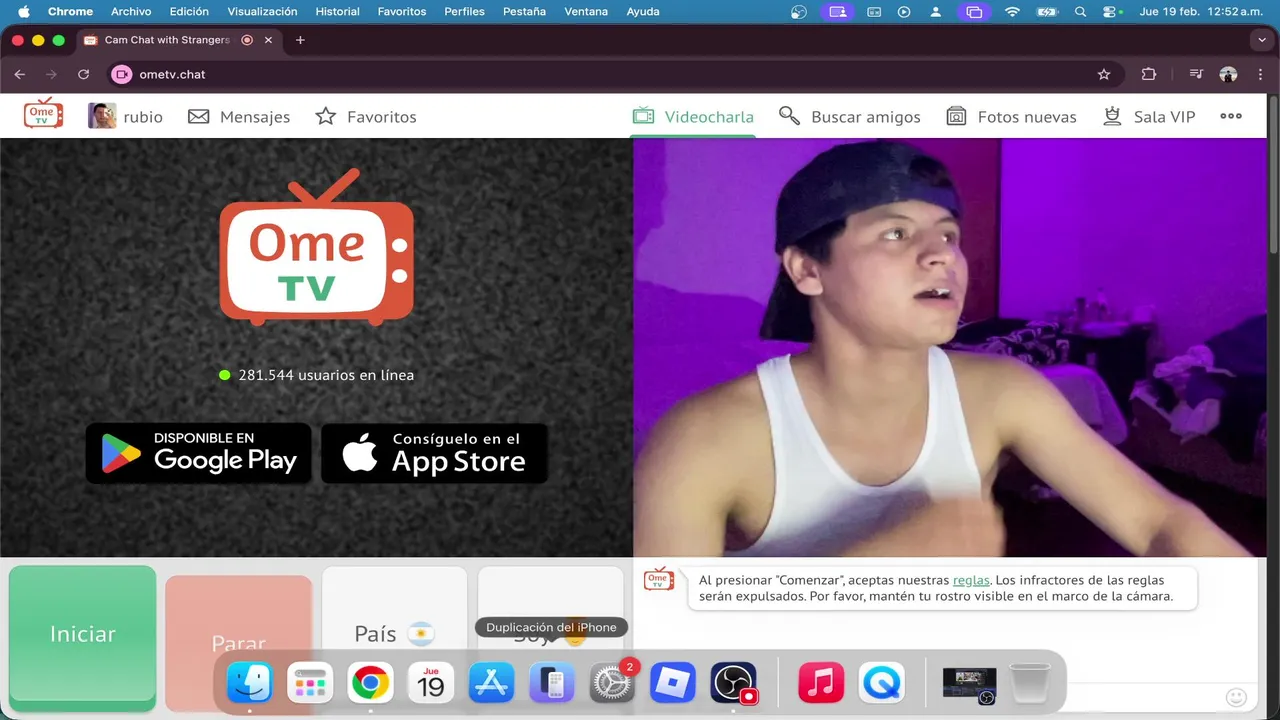The height and width of the screenshot is (720, 1280).
Task: Open Finder from the Dock
Action: click(249, 684)
